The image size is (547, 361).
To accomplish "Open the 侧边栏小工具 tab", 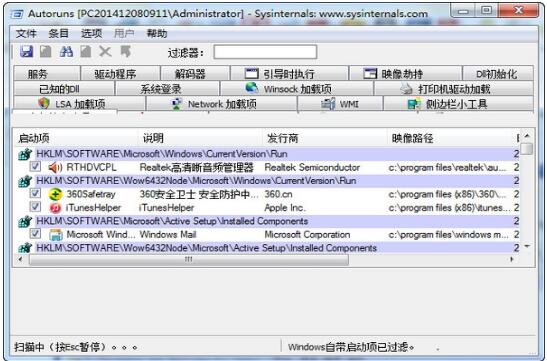I will tap(458, 104).
